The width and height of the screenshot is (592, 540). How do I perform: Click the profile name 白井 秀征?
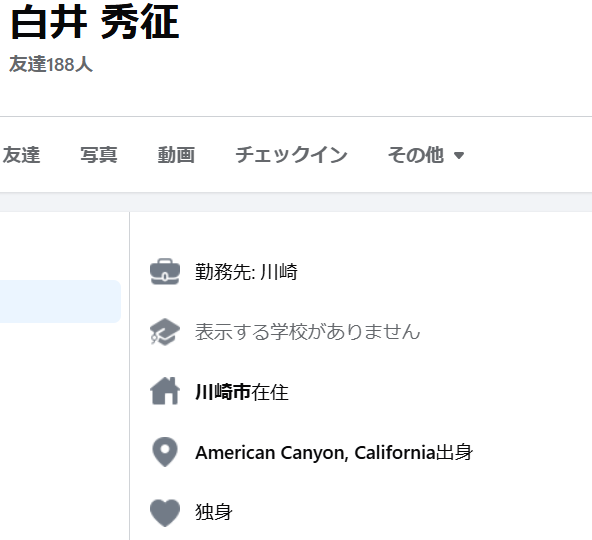[x=95, y=23]
